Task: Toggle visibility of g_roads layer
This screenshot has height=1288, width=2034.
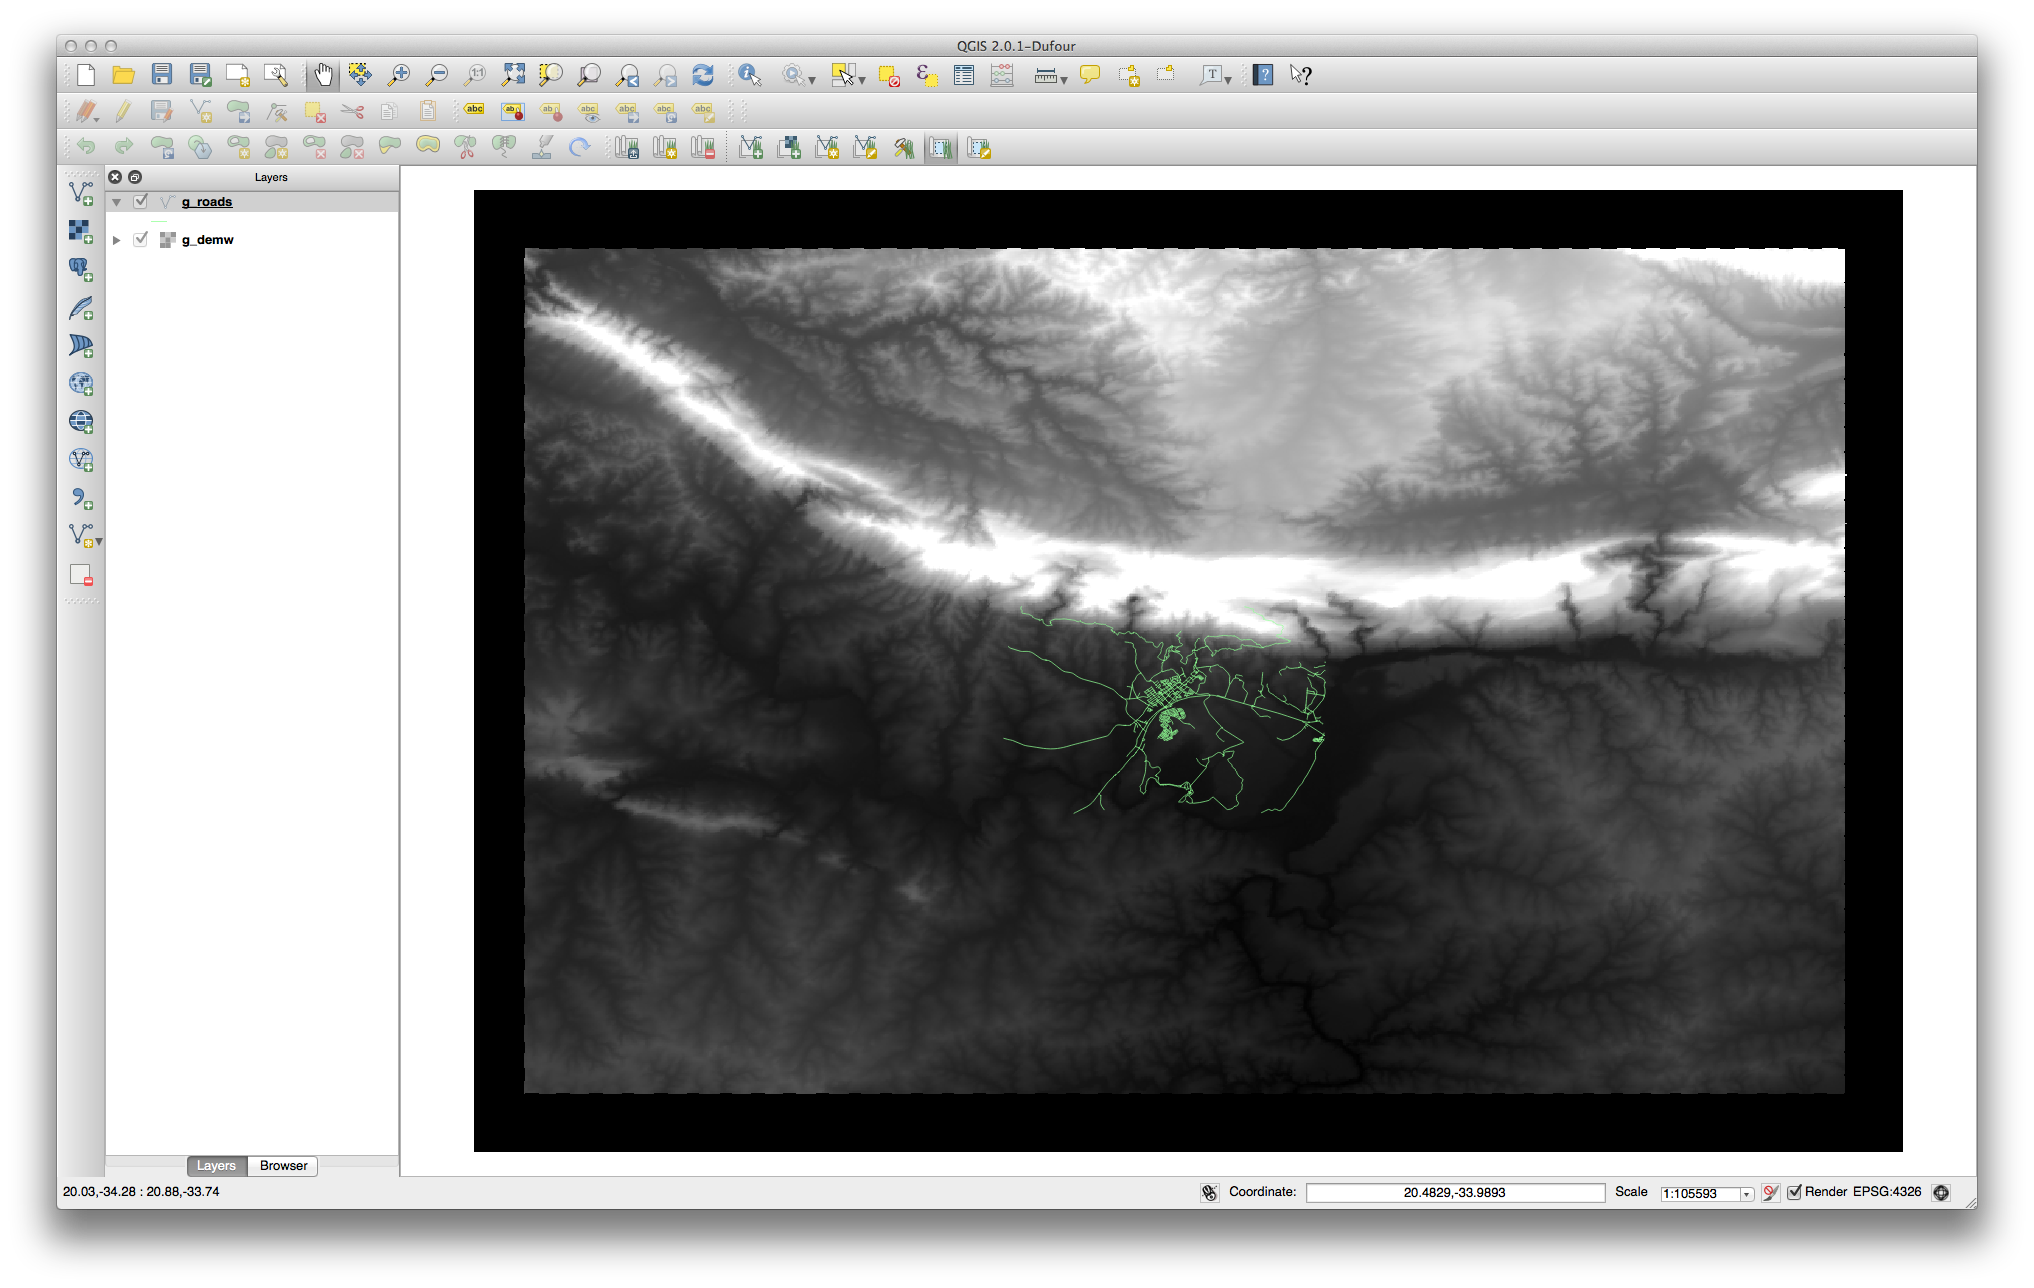Action: tap(141, 201)
